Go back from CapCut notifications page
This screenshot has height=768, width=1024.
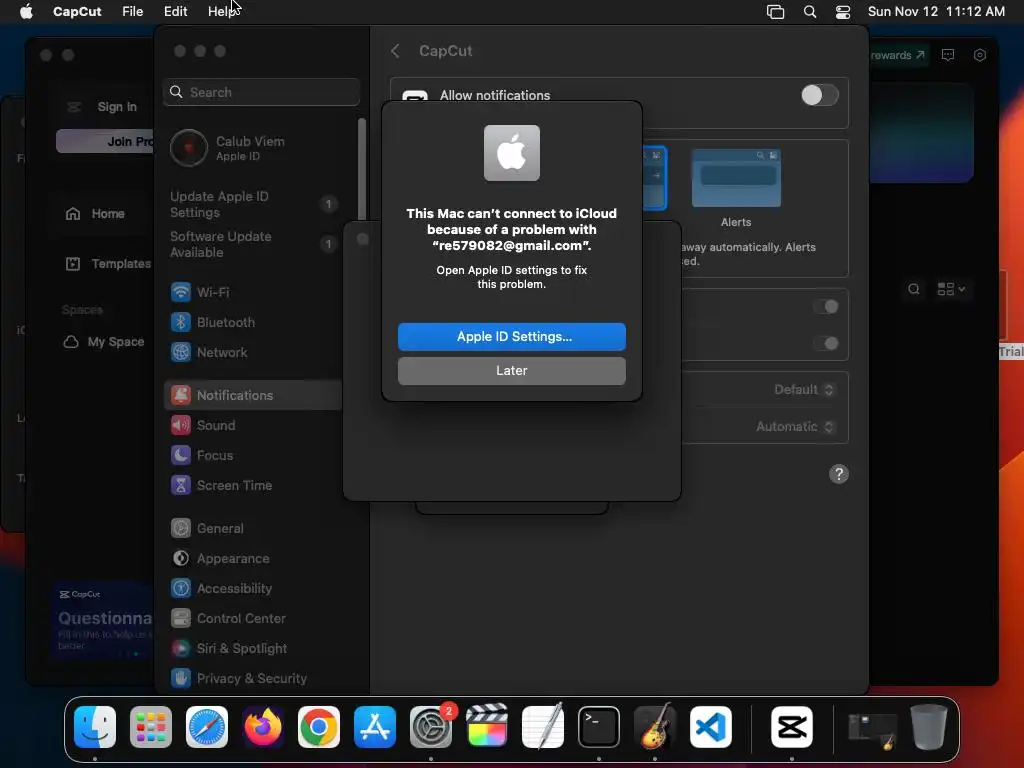point(395,51)
